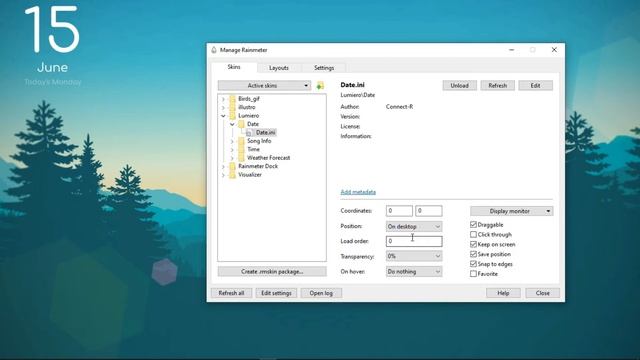Expand the Birds_gif tree node
Image resolution: width=640 pixels, height=360 pixels.
pyautogui.click(x=223, y=99)
